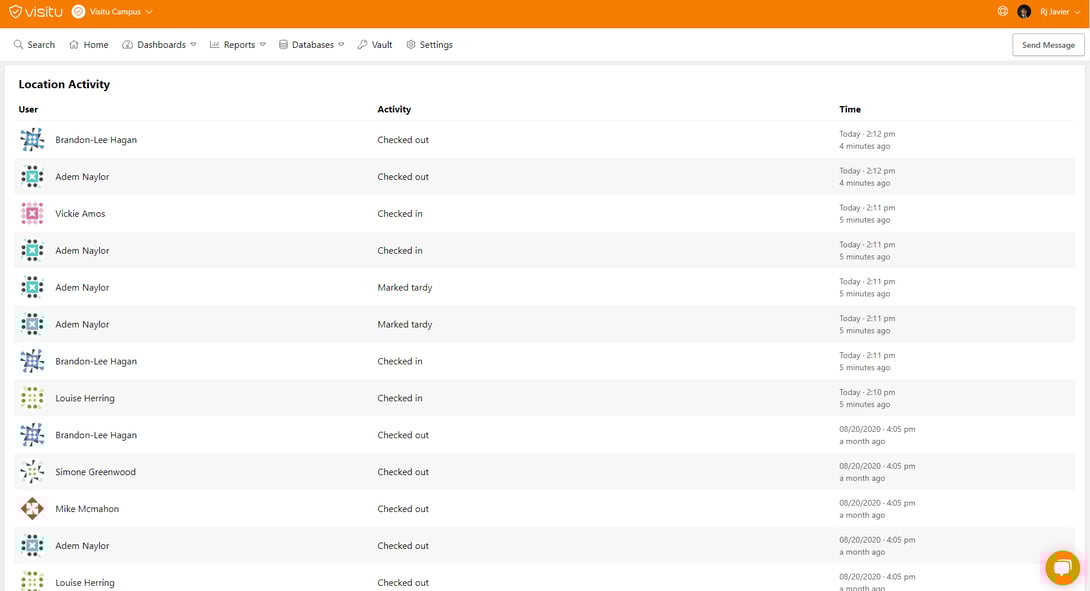Select Louise Herring's Checked in row

pos(400,398)
